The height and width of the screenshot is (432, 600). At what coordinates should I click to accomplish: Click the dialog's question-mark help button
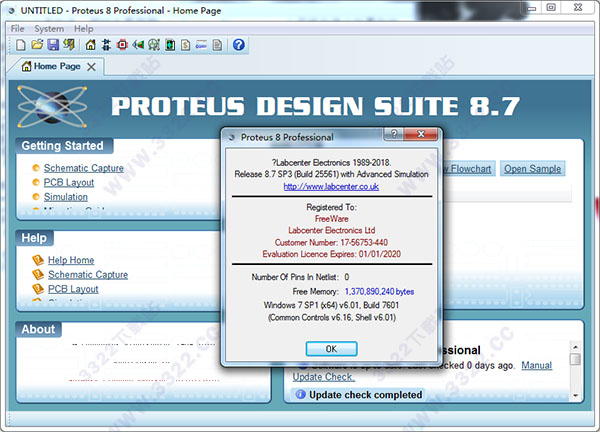[394, 134]
